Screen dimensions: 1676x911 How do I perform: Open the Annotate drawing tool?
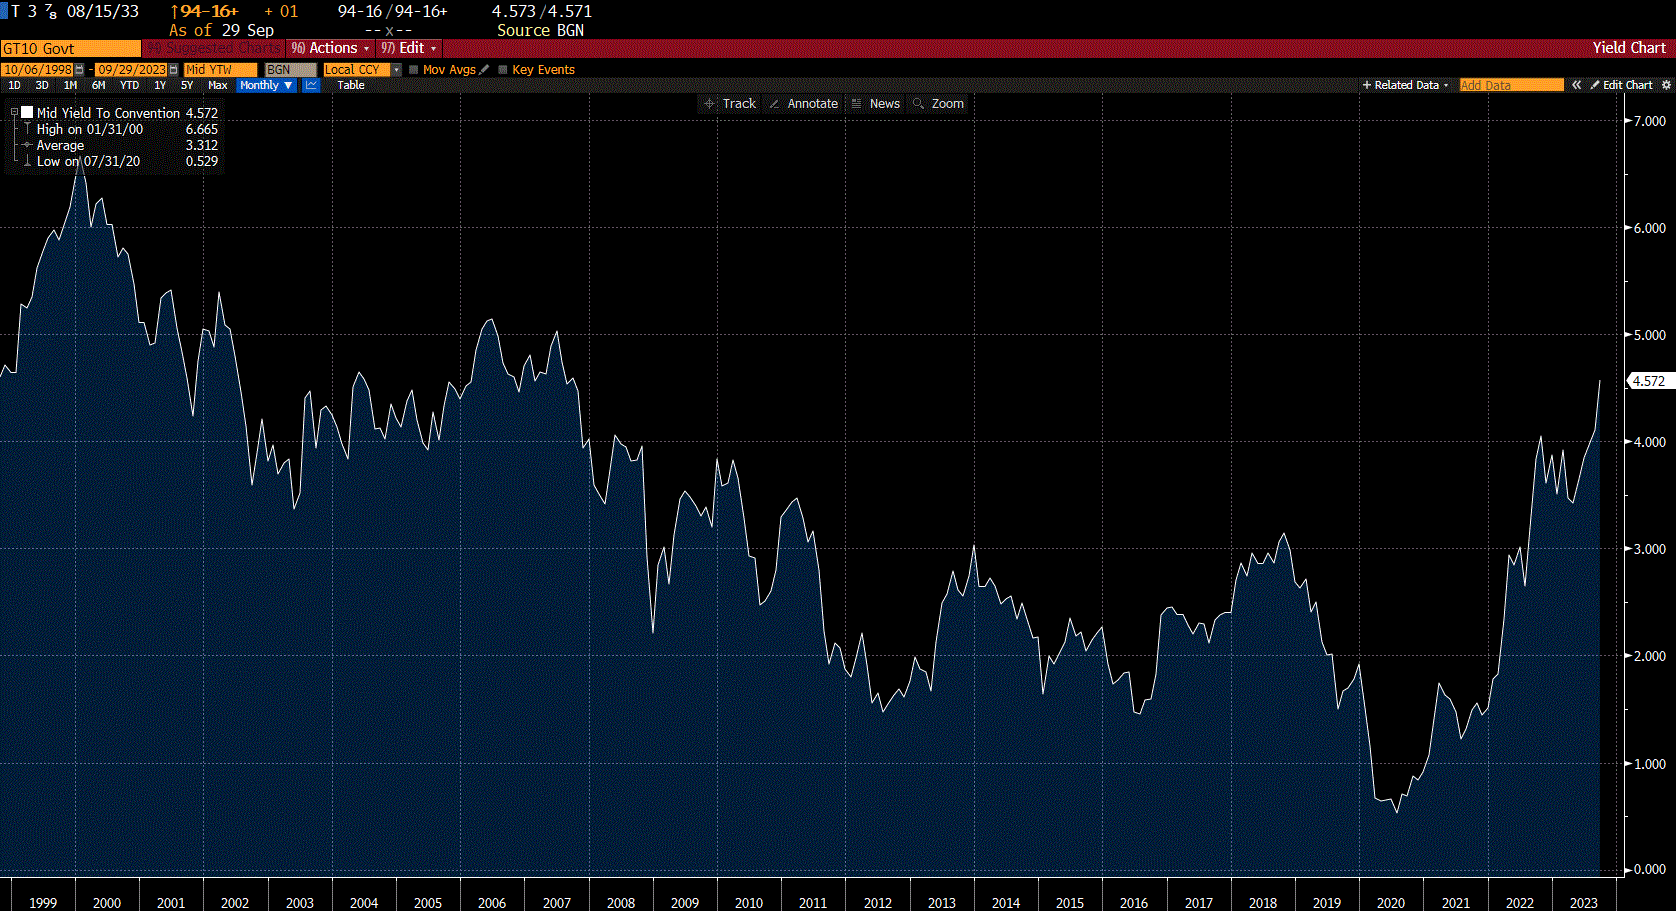(x=803, y=103)
